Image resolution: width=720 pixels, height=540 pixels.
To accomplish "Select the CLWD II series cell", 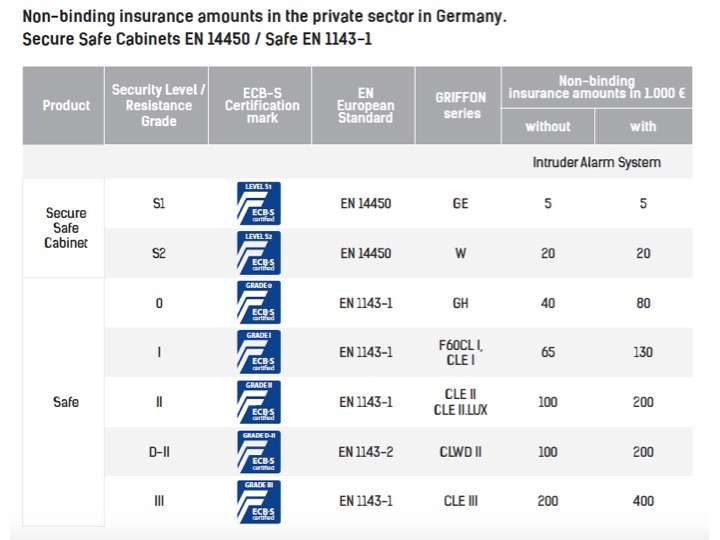I will point(460,452).
